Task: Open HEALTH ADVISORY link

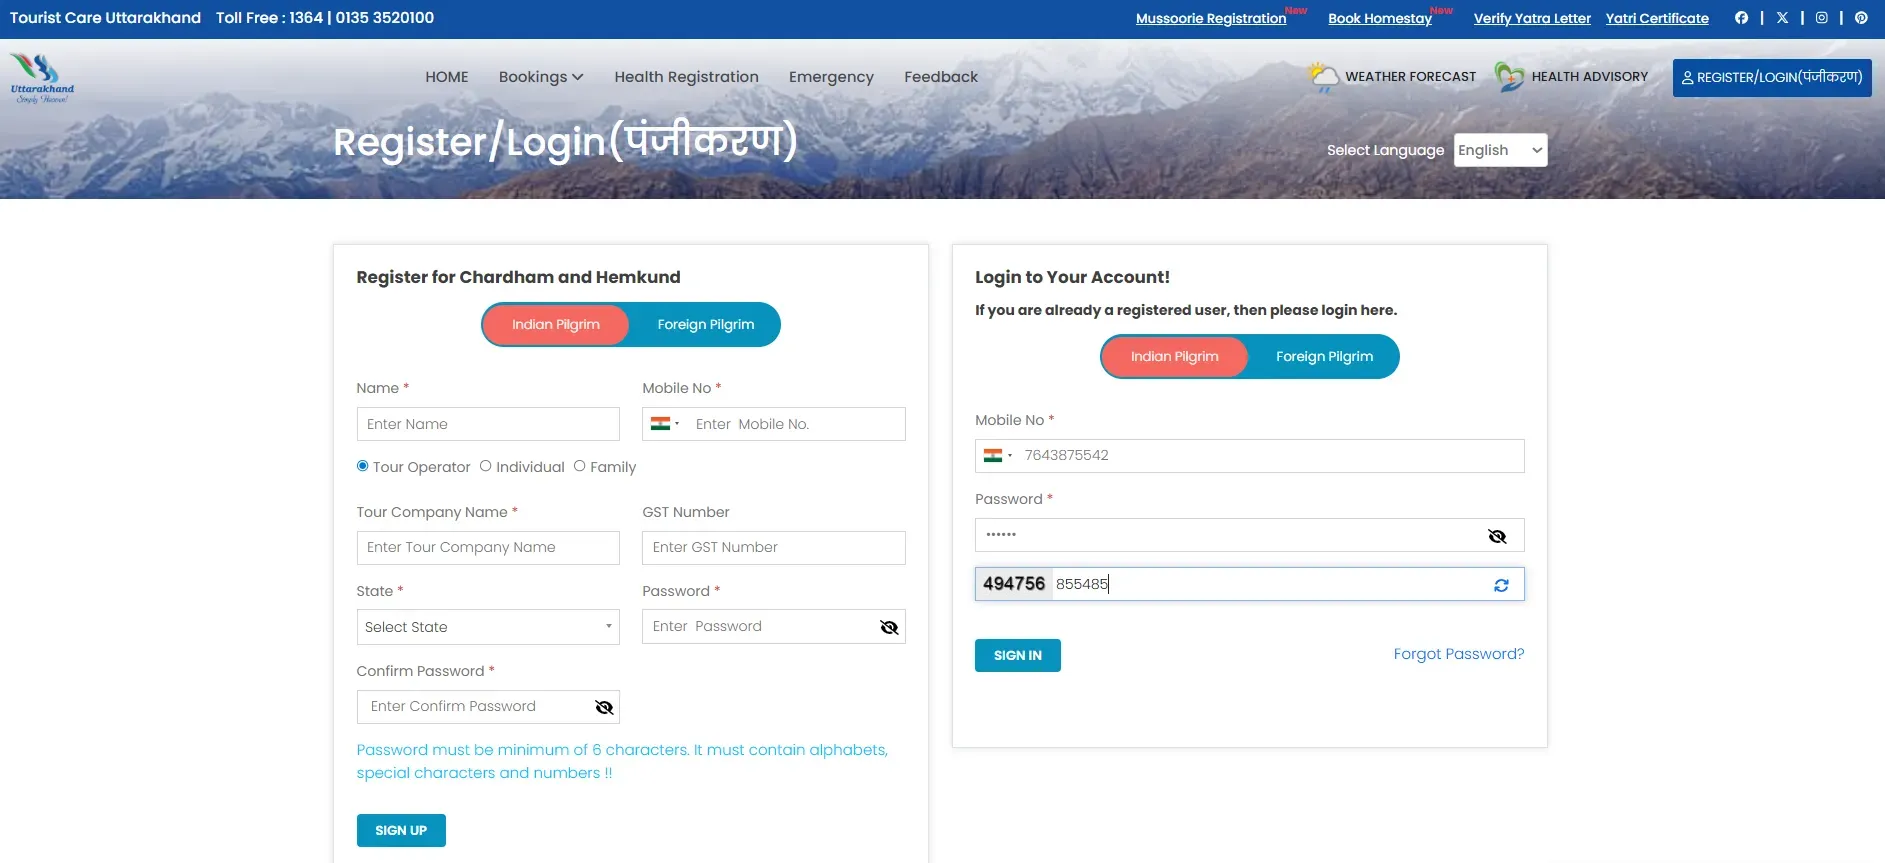Action: (1589, 77)
